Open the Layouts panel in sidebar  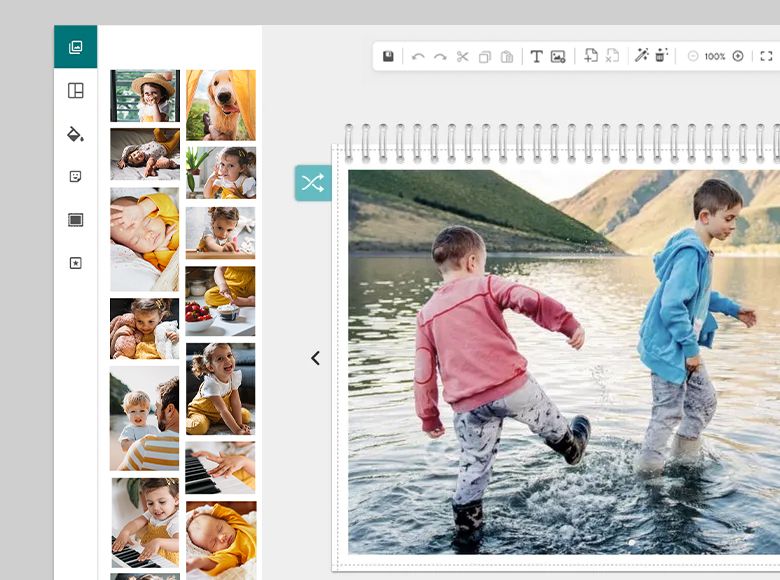pos(75,91)
